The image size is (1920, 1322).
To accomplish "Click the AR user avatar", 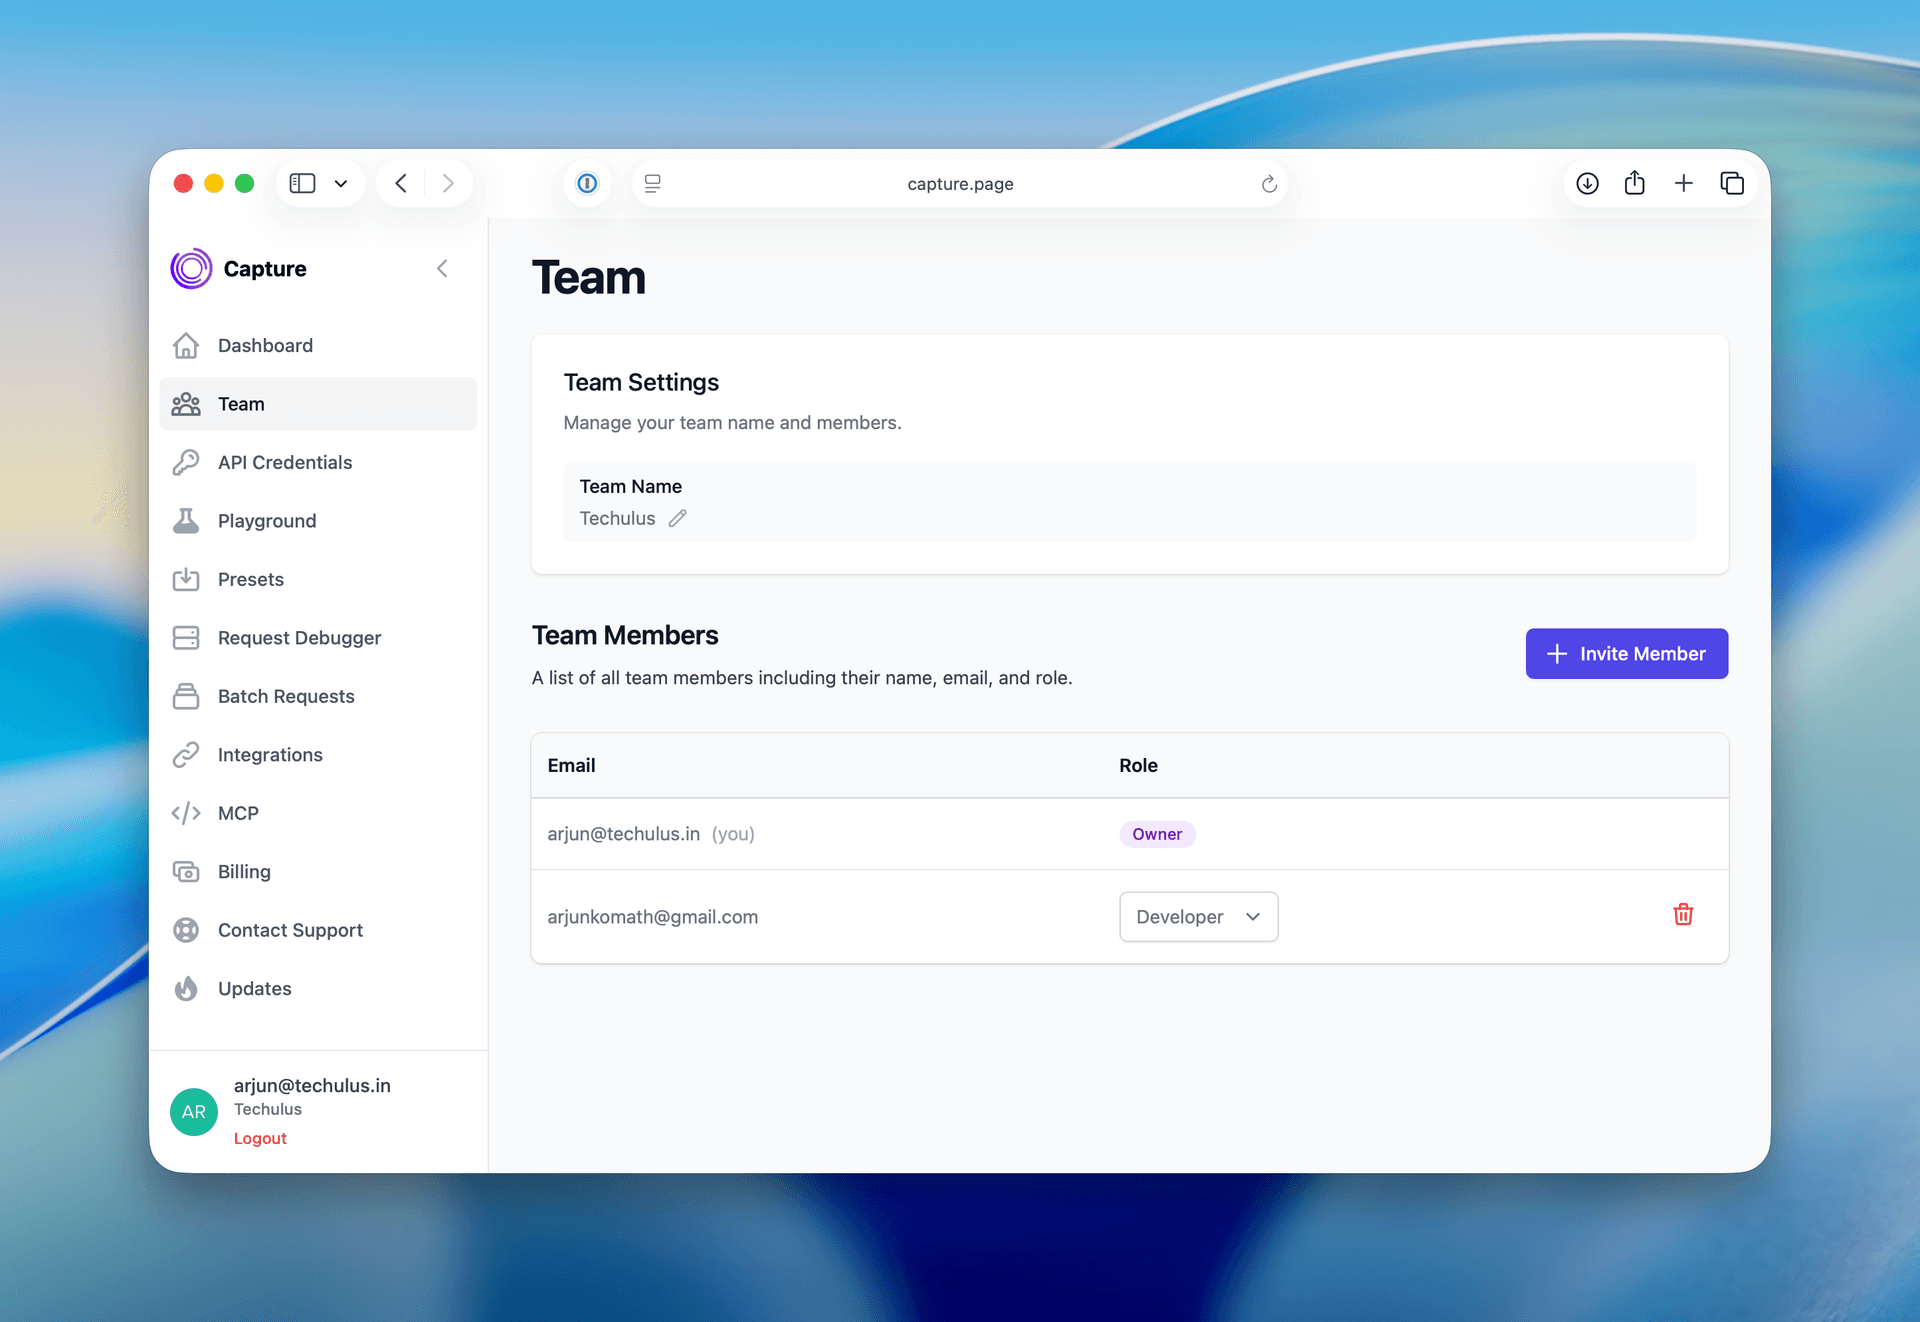I will coord(194,1112).
